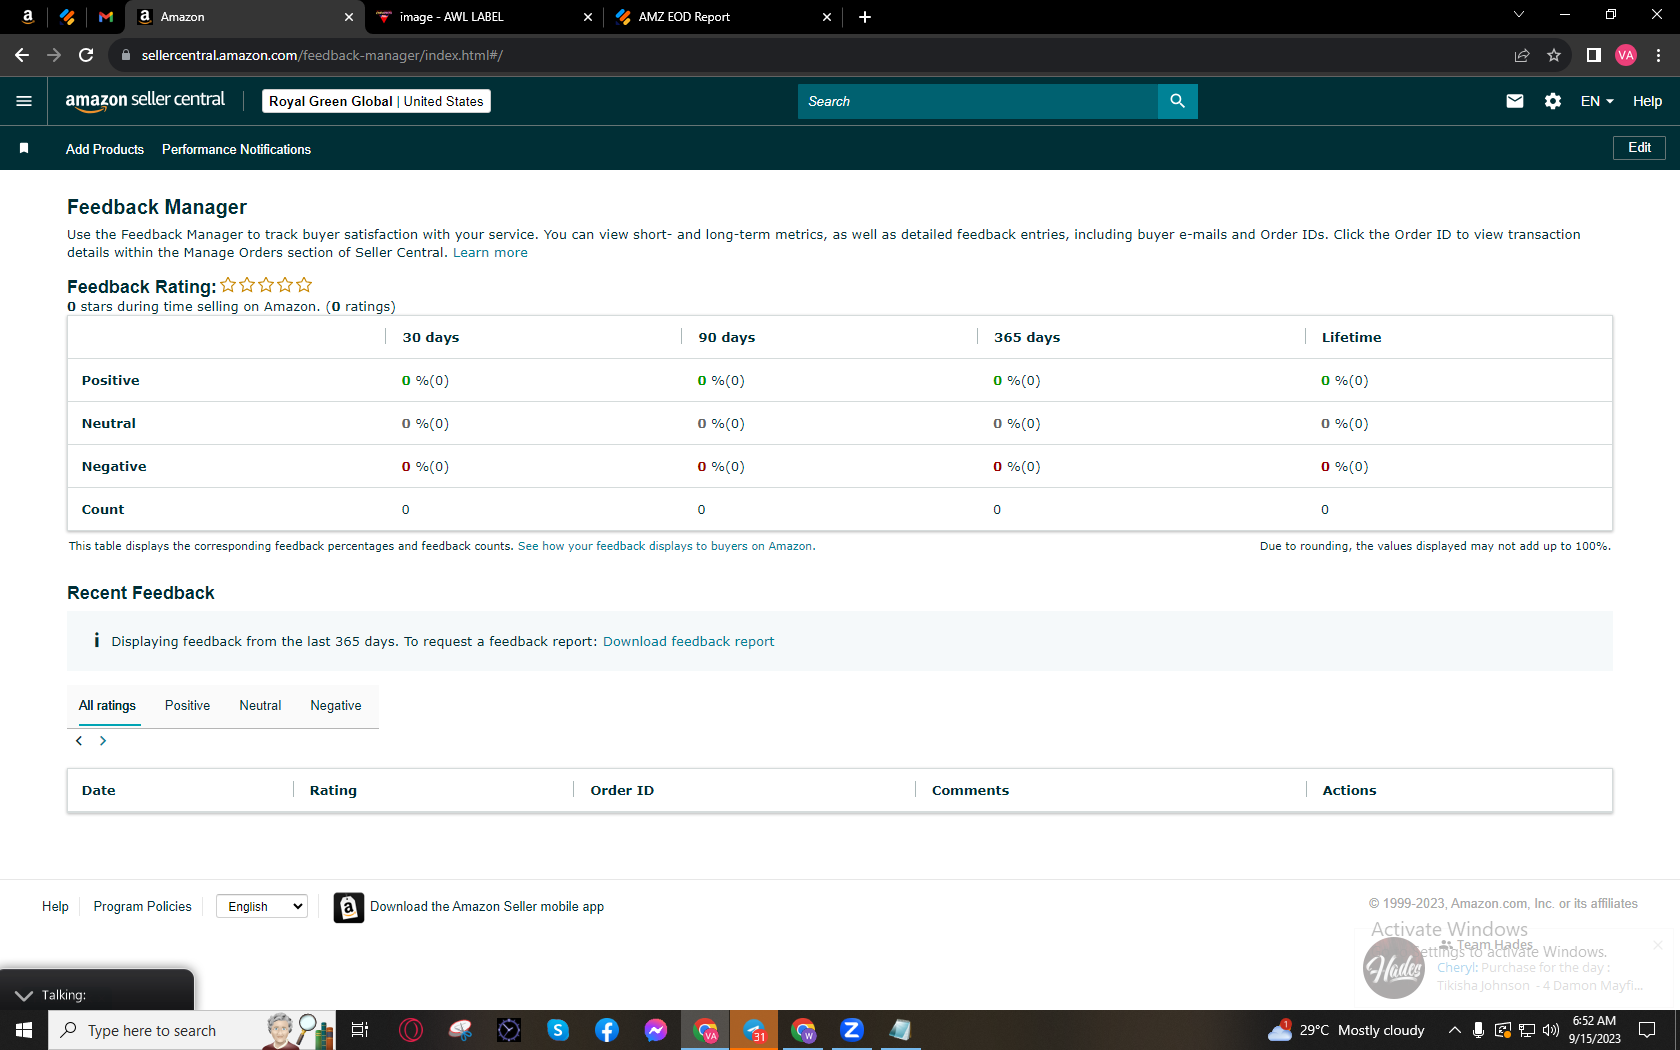Show hidden system tray icons
The image size is (1680, 1050).
[1455, 1030]
